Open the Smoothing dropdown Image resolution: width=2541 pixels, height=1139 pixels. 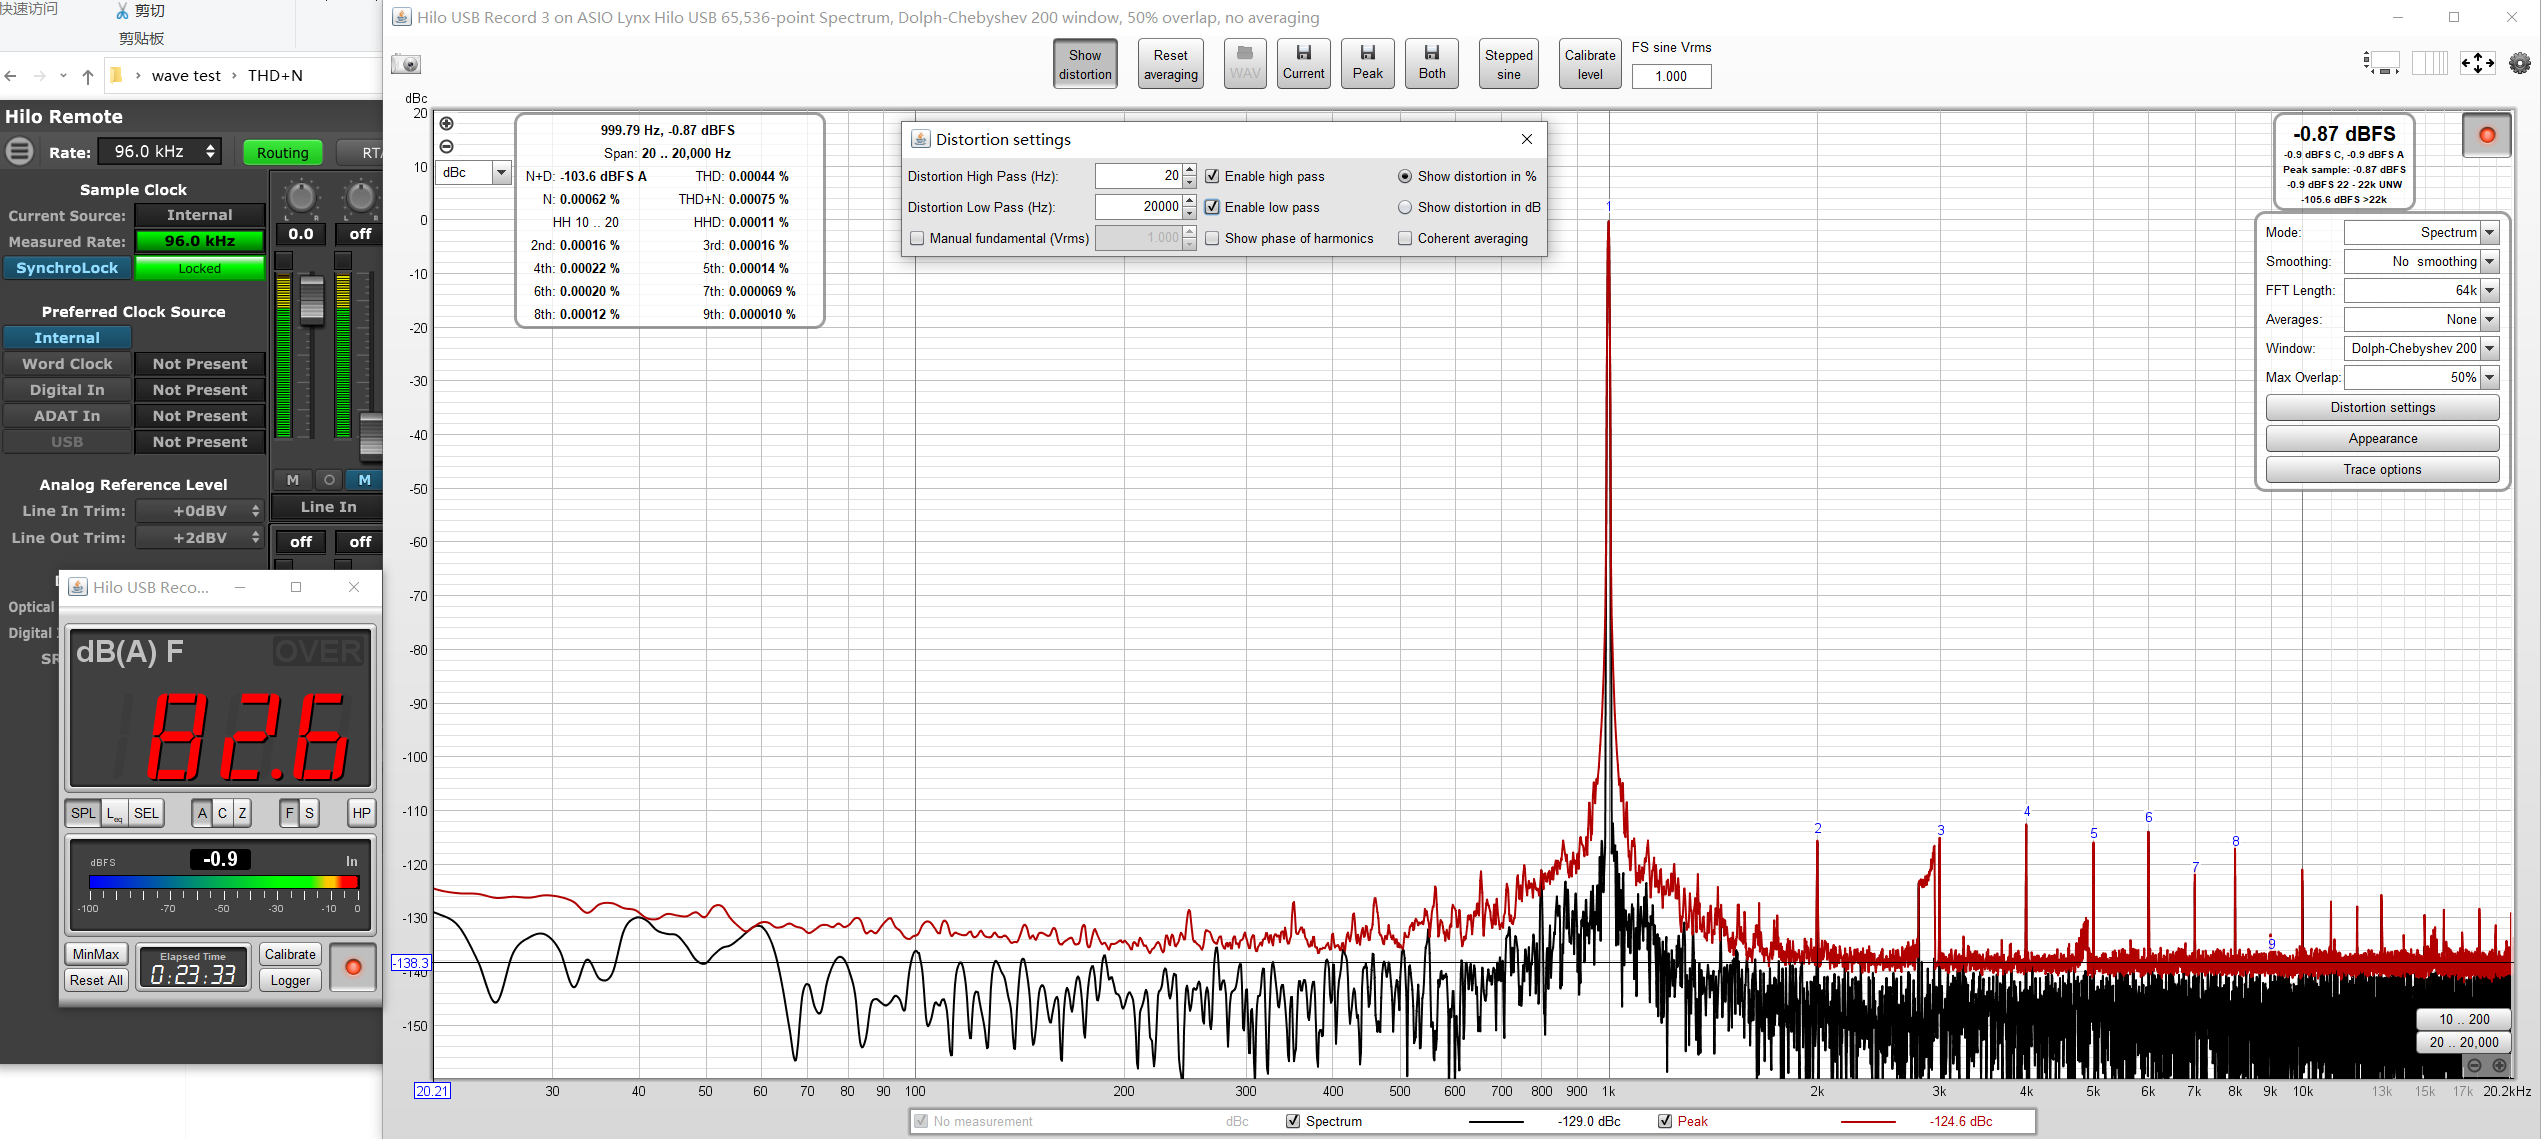click(x=2421, y=262)
